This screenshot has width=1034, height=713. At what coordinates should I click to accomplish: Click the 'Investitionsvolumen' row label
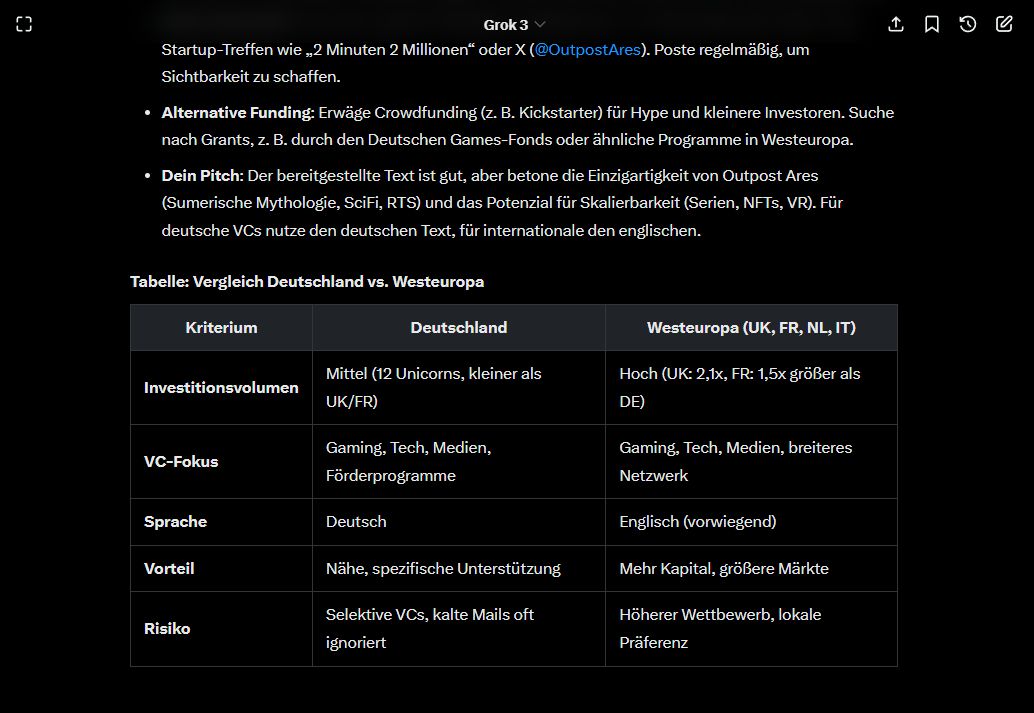(222, 387)
